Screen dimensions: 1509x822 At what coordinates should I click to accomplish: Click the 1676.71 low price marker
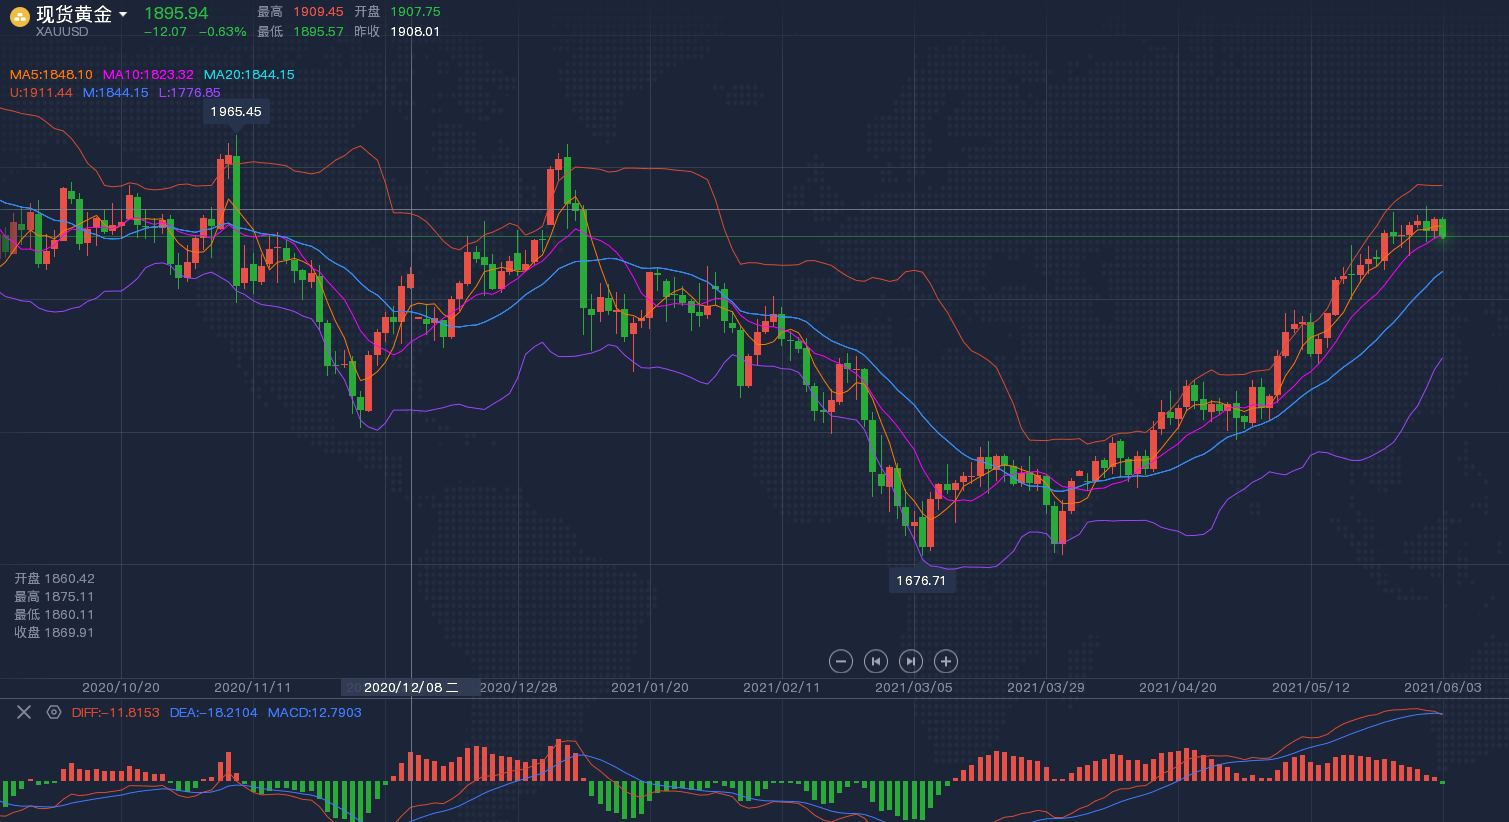921,581
